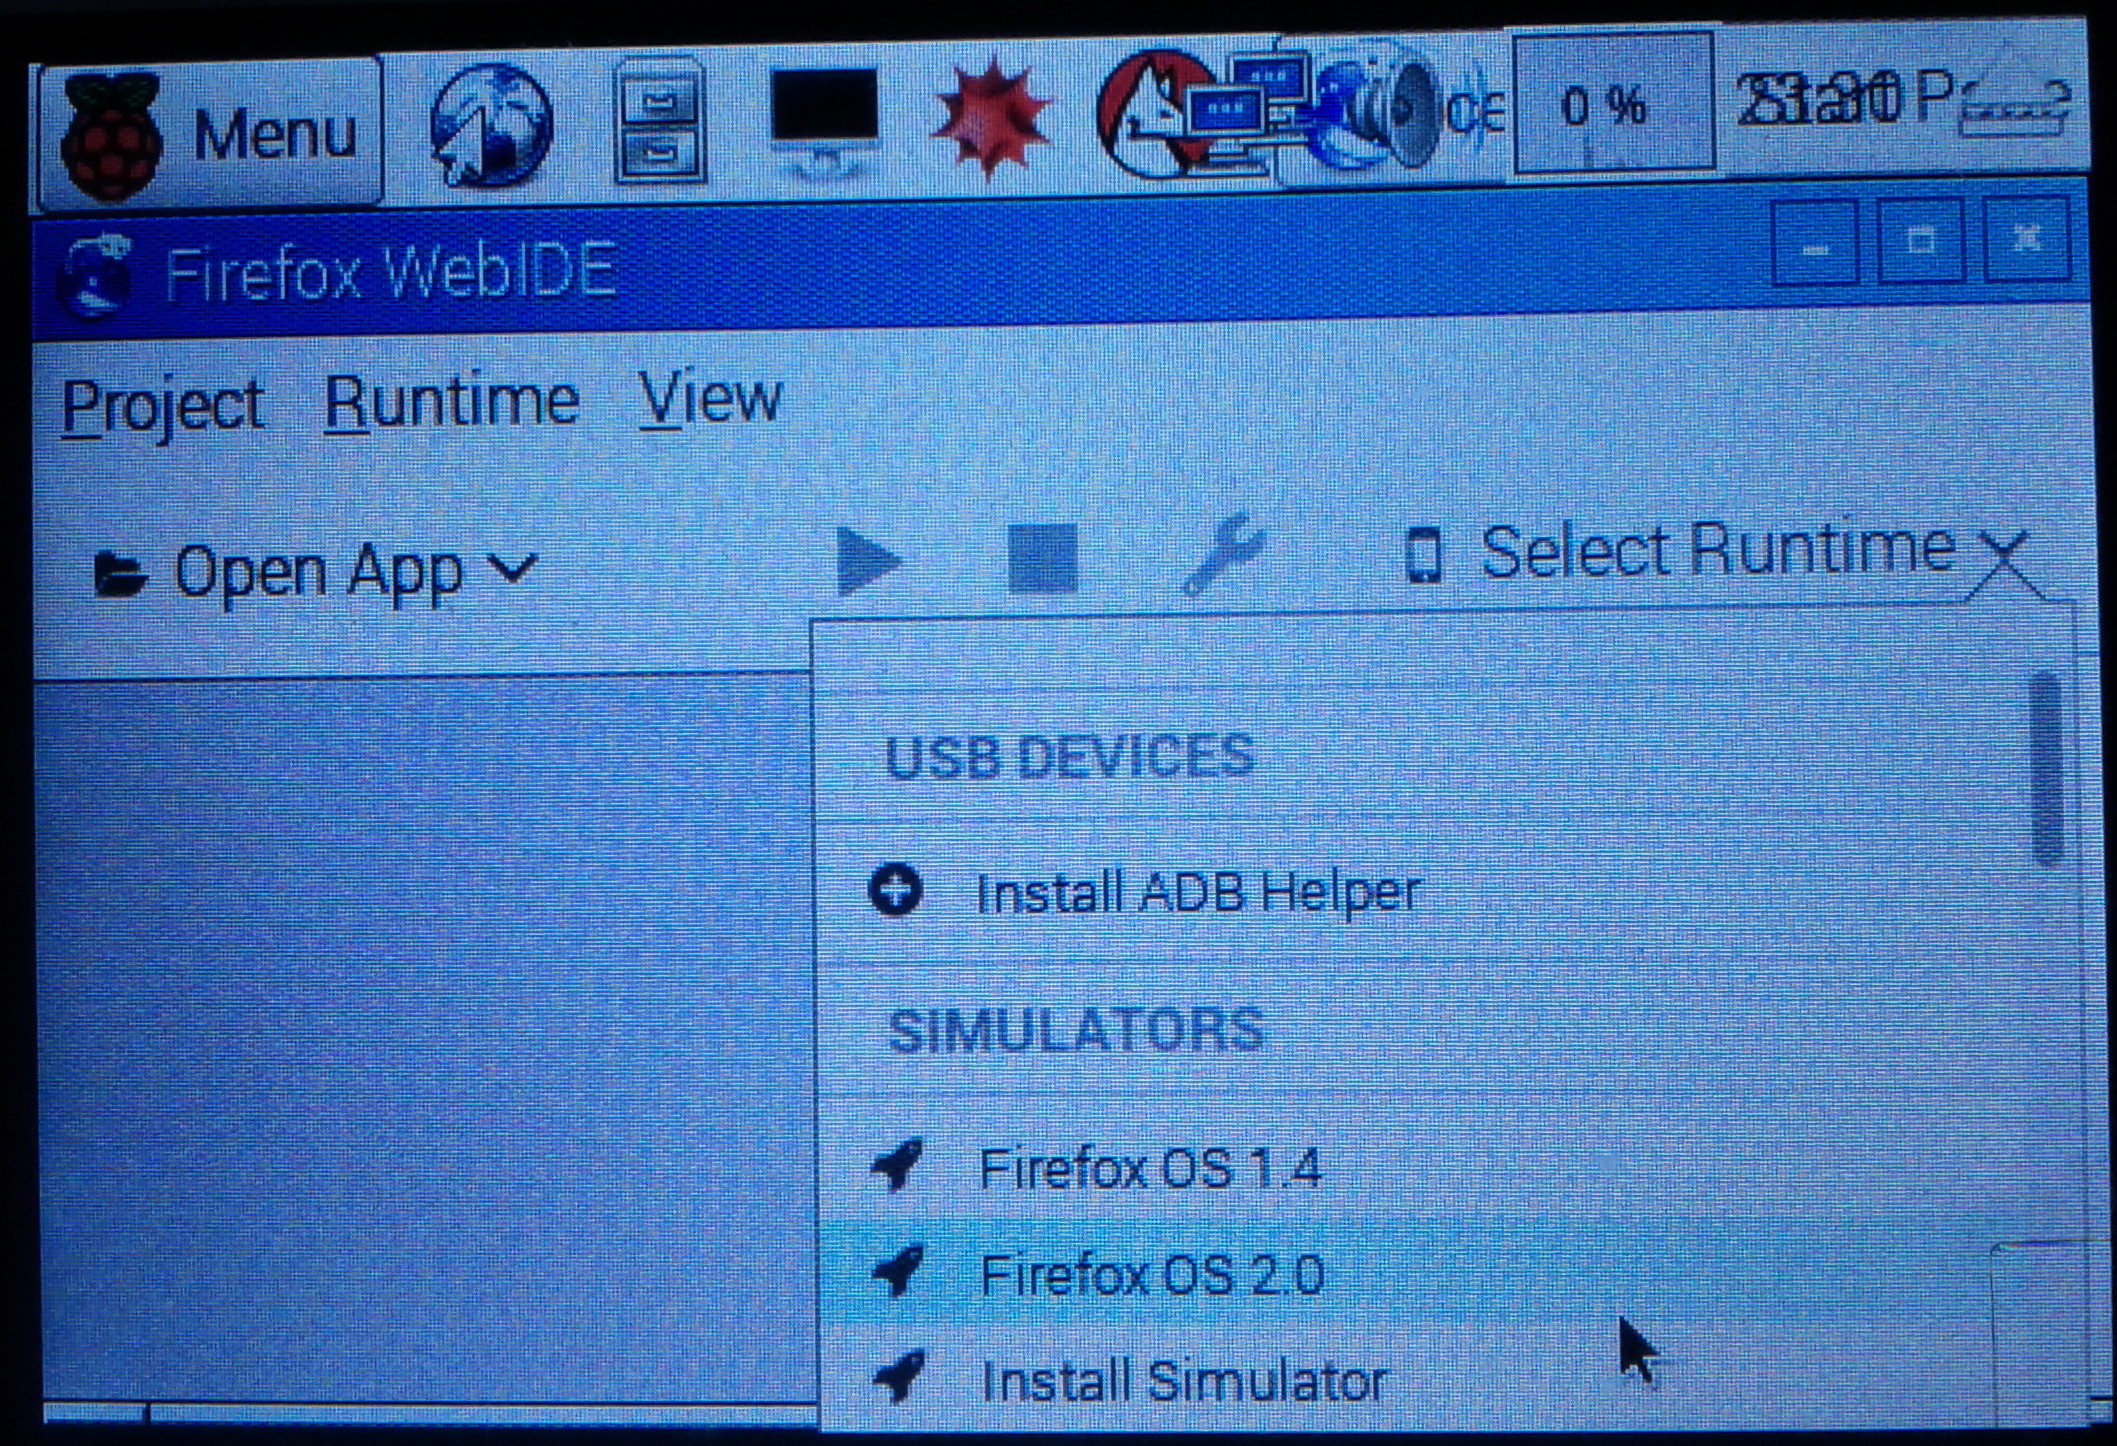Screen dimensions: 2117x1446
Task: Maximize the Firefox WebIDE window
Action: click(x=1920, y=242)
